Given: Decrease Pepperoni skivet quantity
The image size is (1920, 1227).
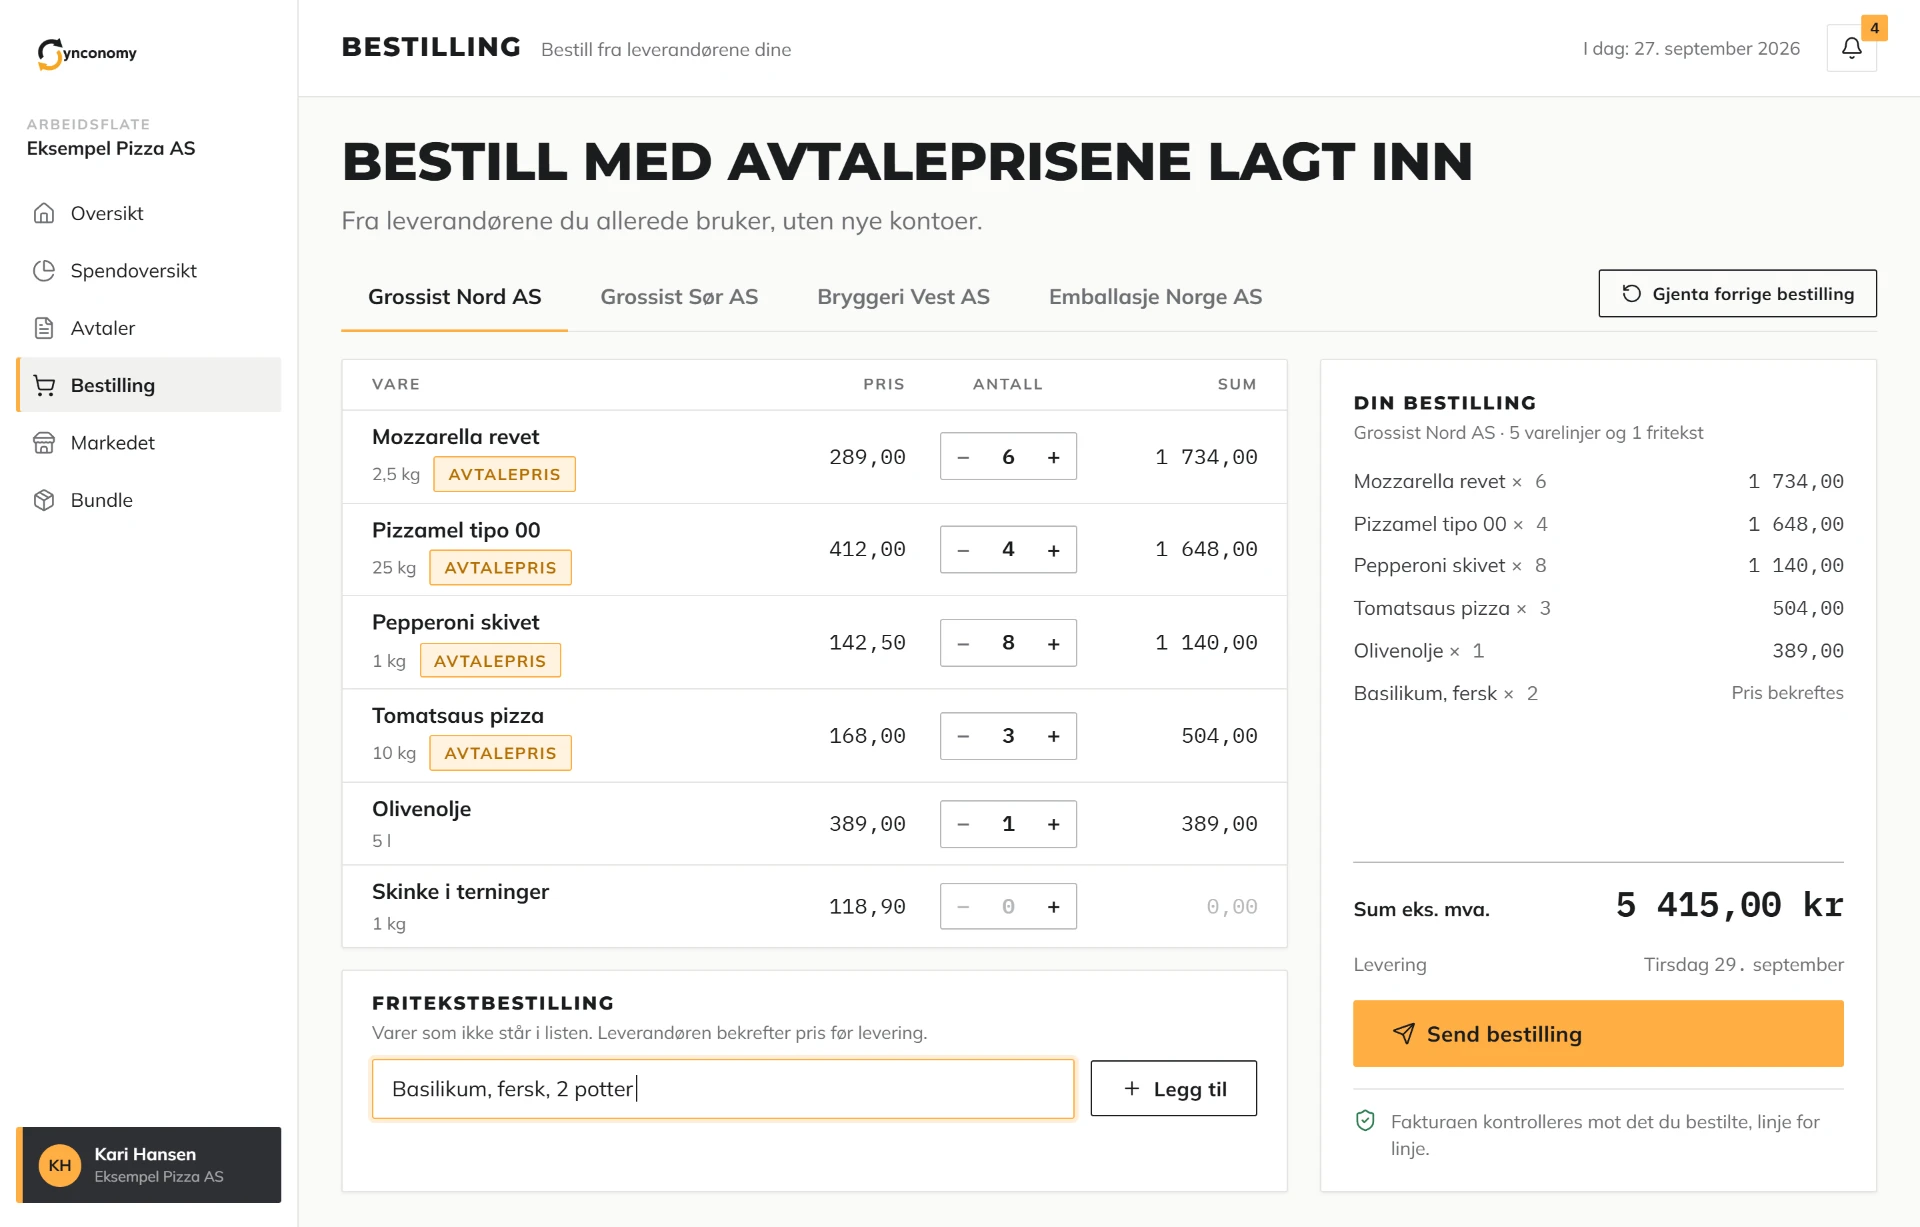Looking at the screenshot, I should tap(963, 643).
